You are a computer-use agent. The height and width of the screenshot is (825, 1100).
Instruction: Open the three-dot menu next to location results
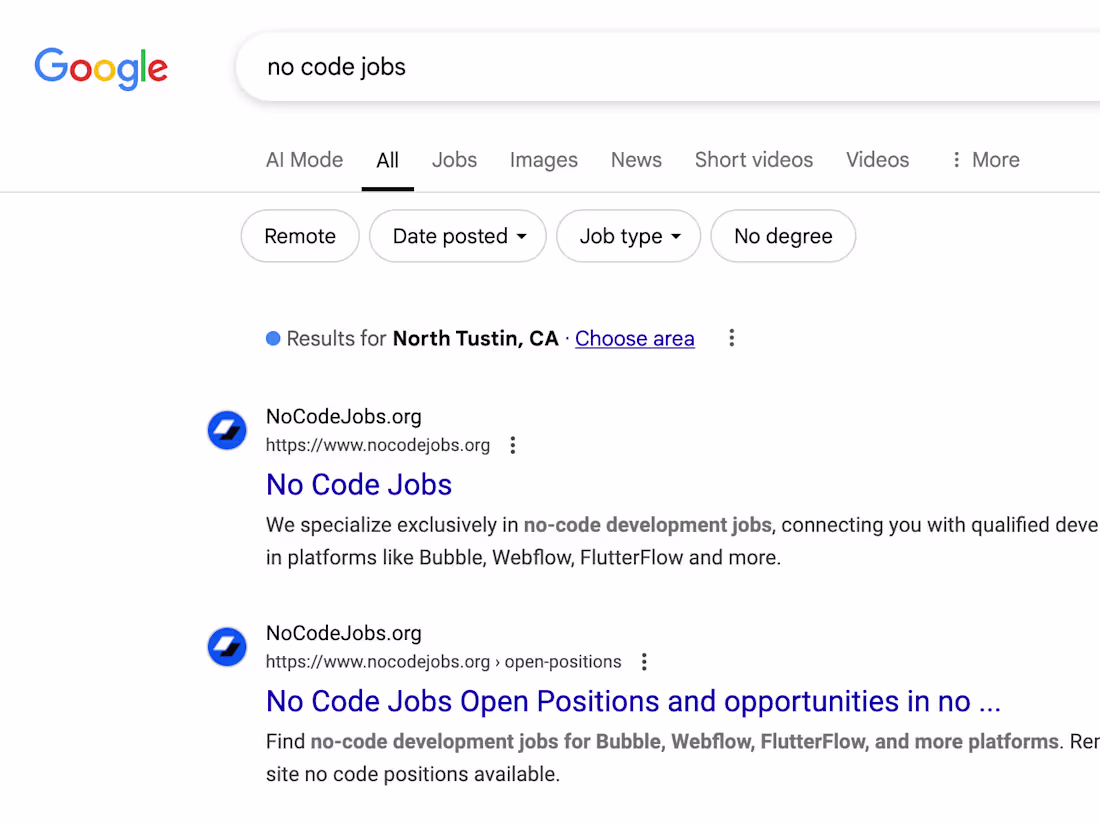[731, 338]
